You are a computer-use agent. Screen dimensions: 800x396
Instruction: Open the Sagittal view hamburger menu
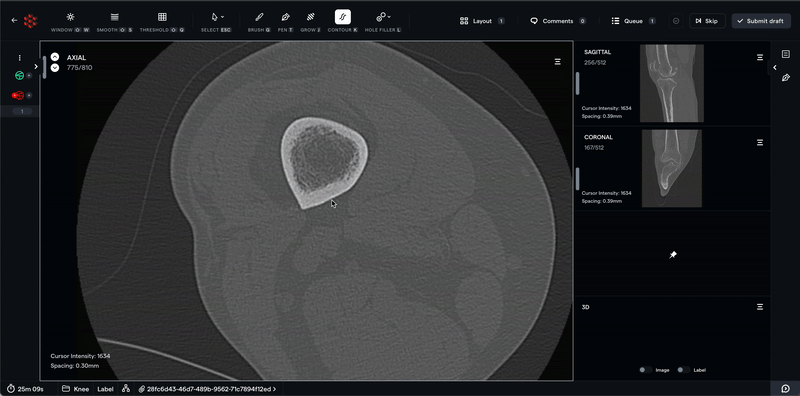click(760, 57)
